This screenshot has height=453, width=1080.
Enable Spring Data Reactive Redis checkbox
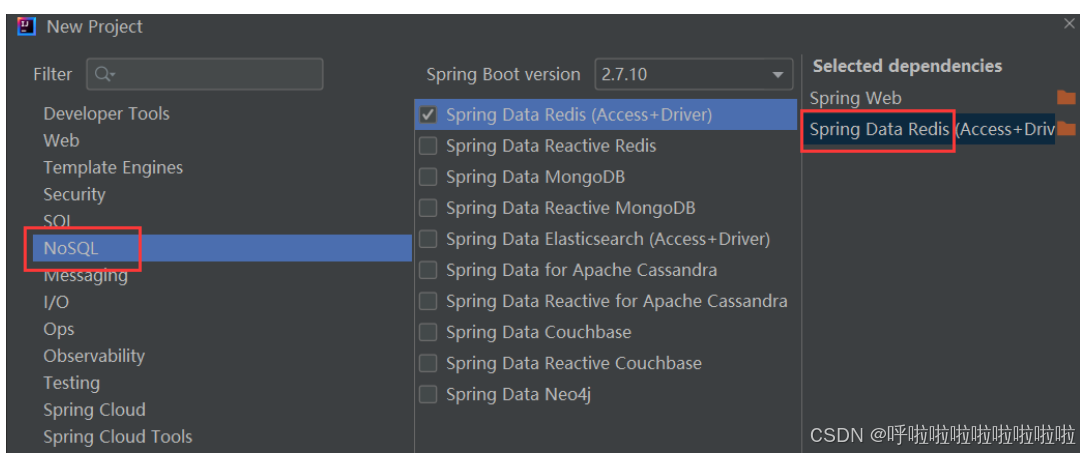point(428,146)
